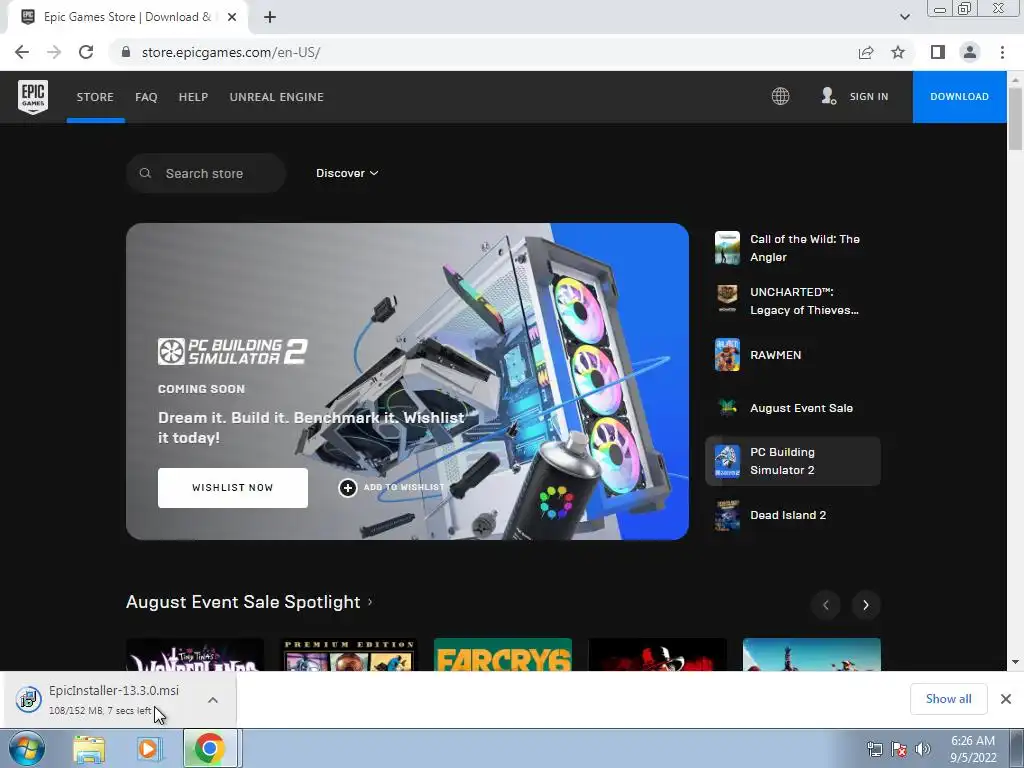The image size is (1024, 768).
Task: Bookmark this tab with star
Action: click(x=898, y=52)
